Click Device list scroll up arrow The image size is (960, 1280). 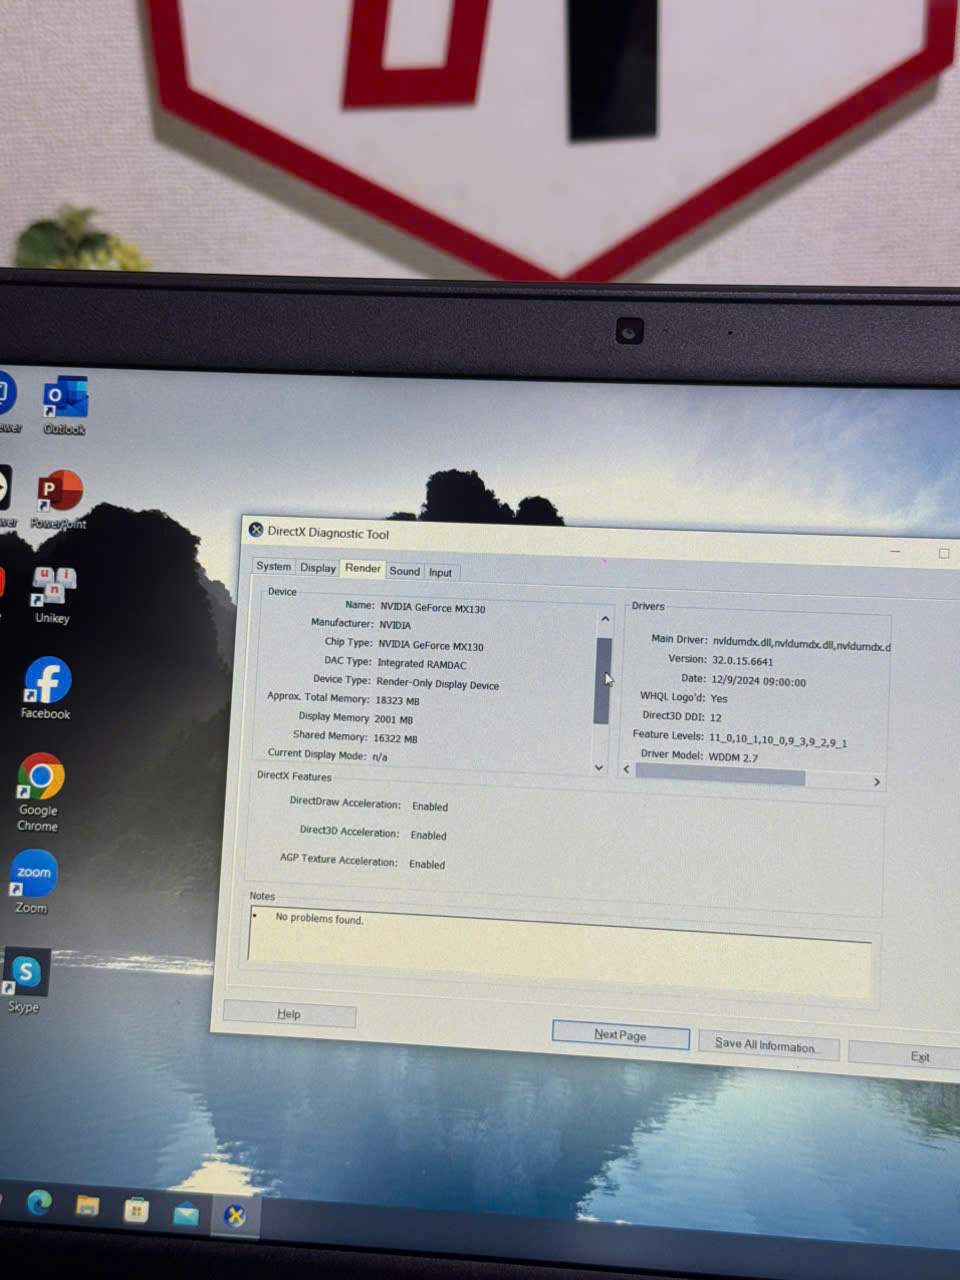[x=605, y=619]
